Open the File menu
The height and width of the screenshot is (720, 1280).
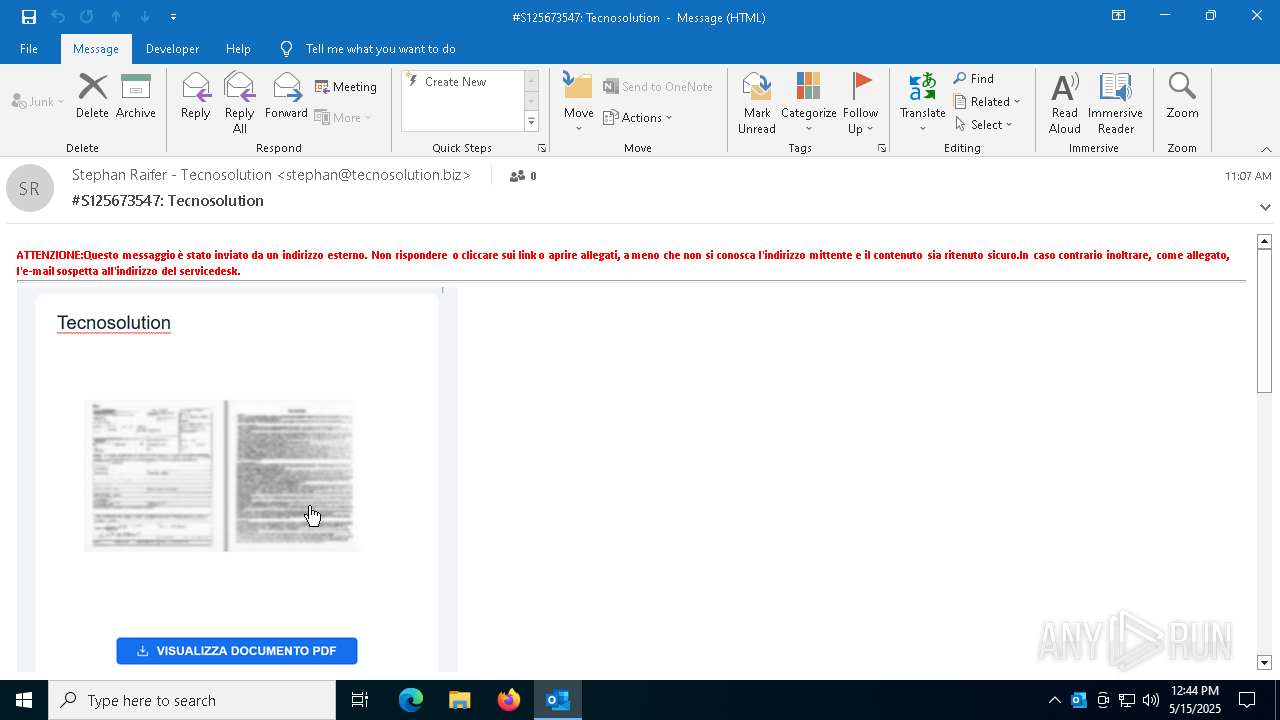coord(29,48)
